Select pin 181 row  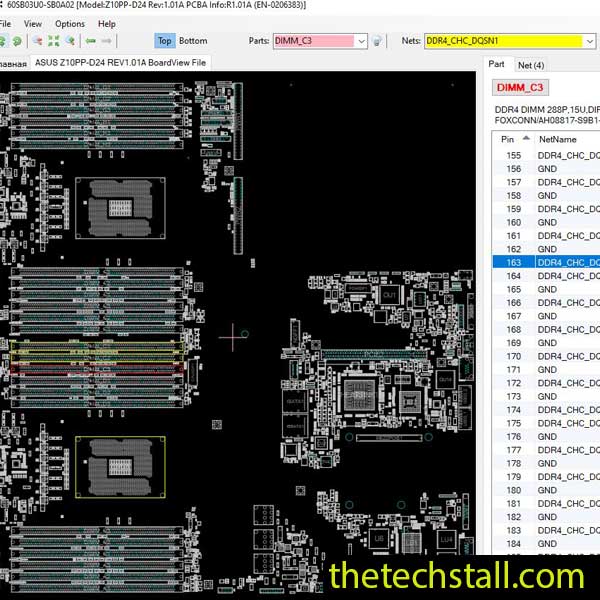[546, 504]
